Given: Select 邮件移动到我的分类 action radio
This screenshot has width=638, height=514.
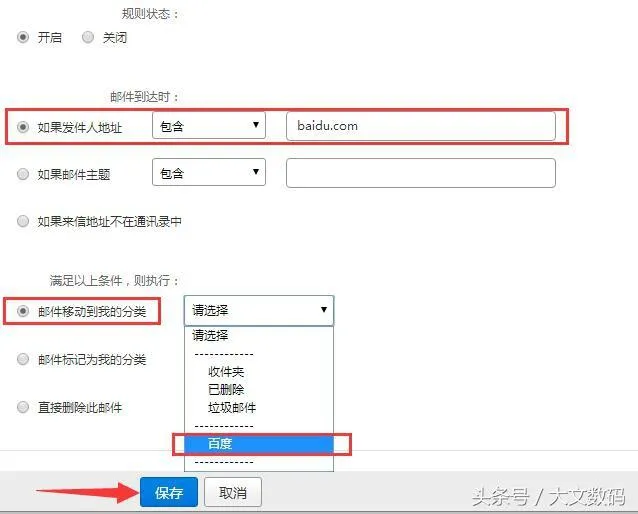Looking at the screenshot, I should (x=23, y=311).
